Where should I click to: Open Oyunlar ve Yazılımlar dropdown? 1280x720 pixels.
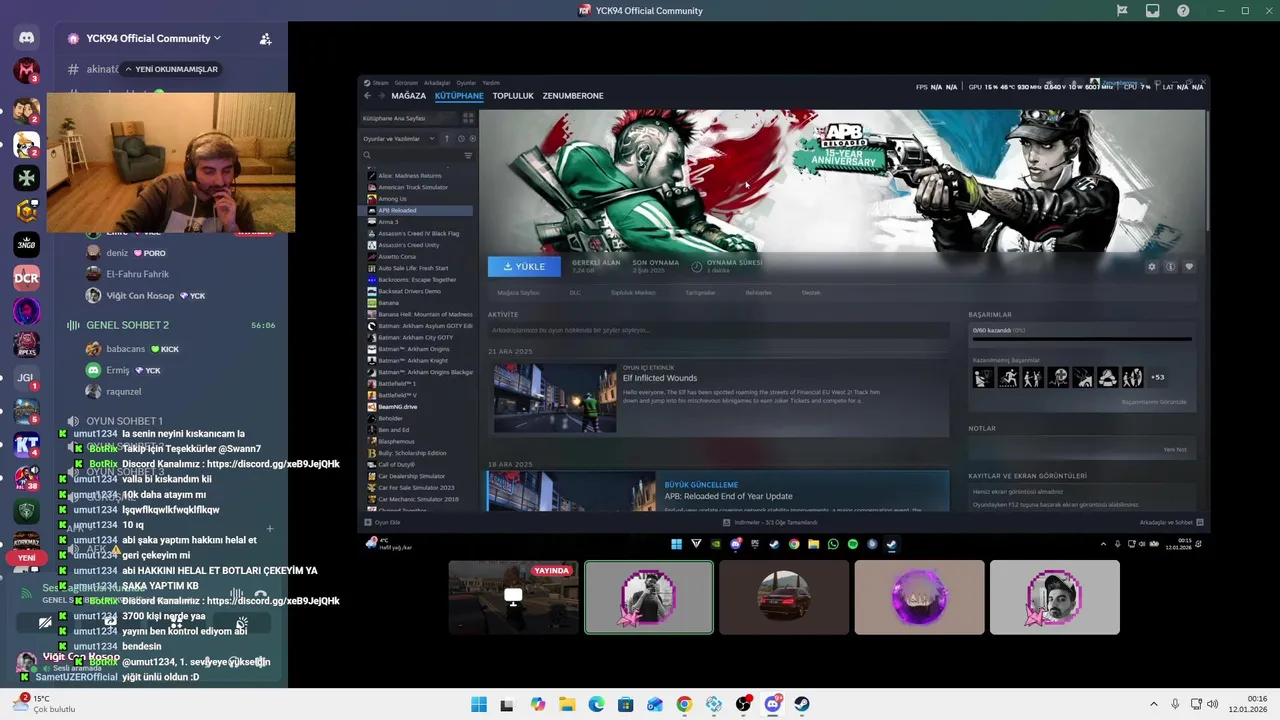(x=398, y=138)
